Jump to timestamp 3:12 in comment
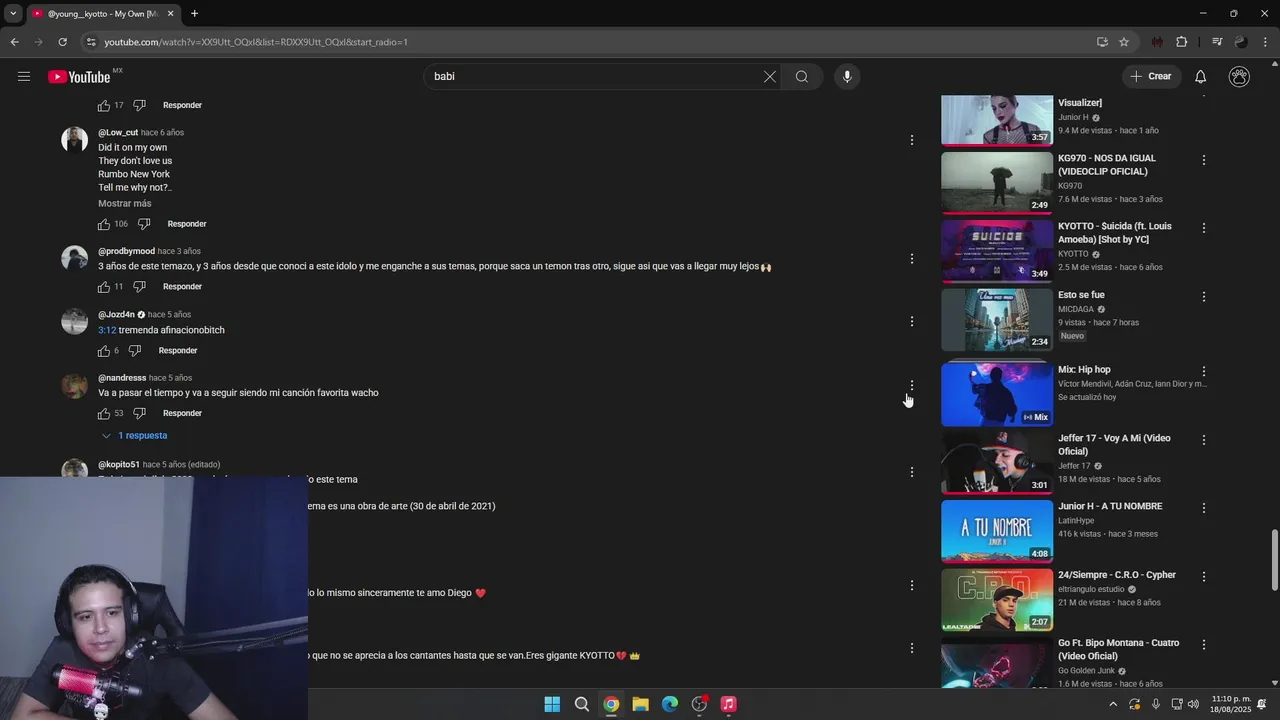Screen dimensions: 1280x720 [x=107, y=330]
